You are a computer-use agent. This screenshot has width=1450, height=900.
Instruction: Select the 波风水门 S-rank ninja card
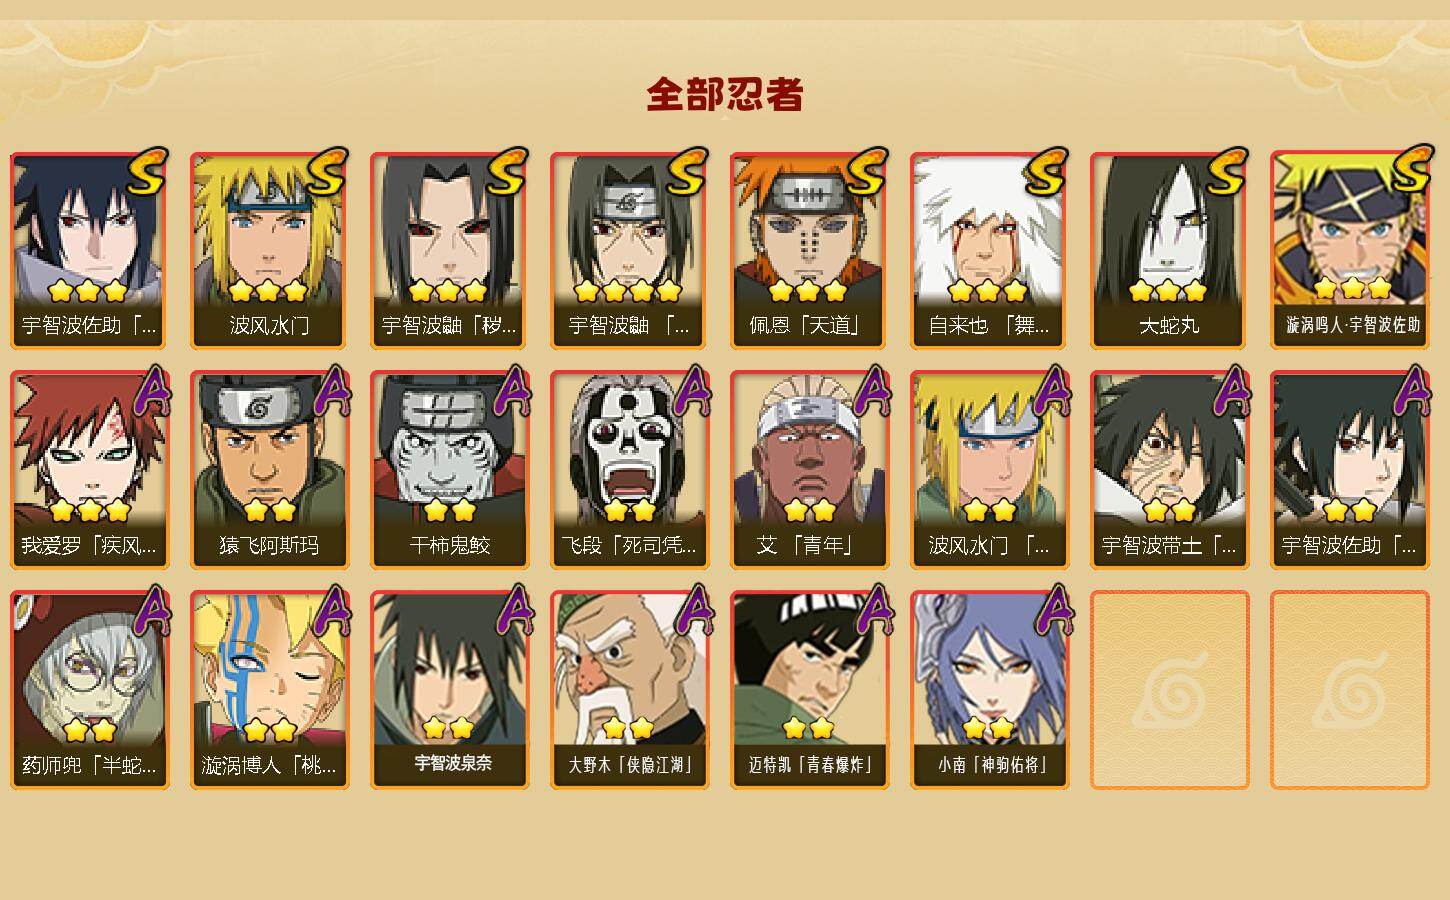[x=269, y=250]
